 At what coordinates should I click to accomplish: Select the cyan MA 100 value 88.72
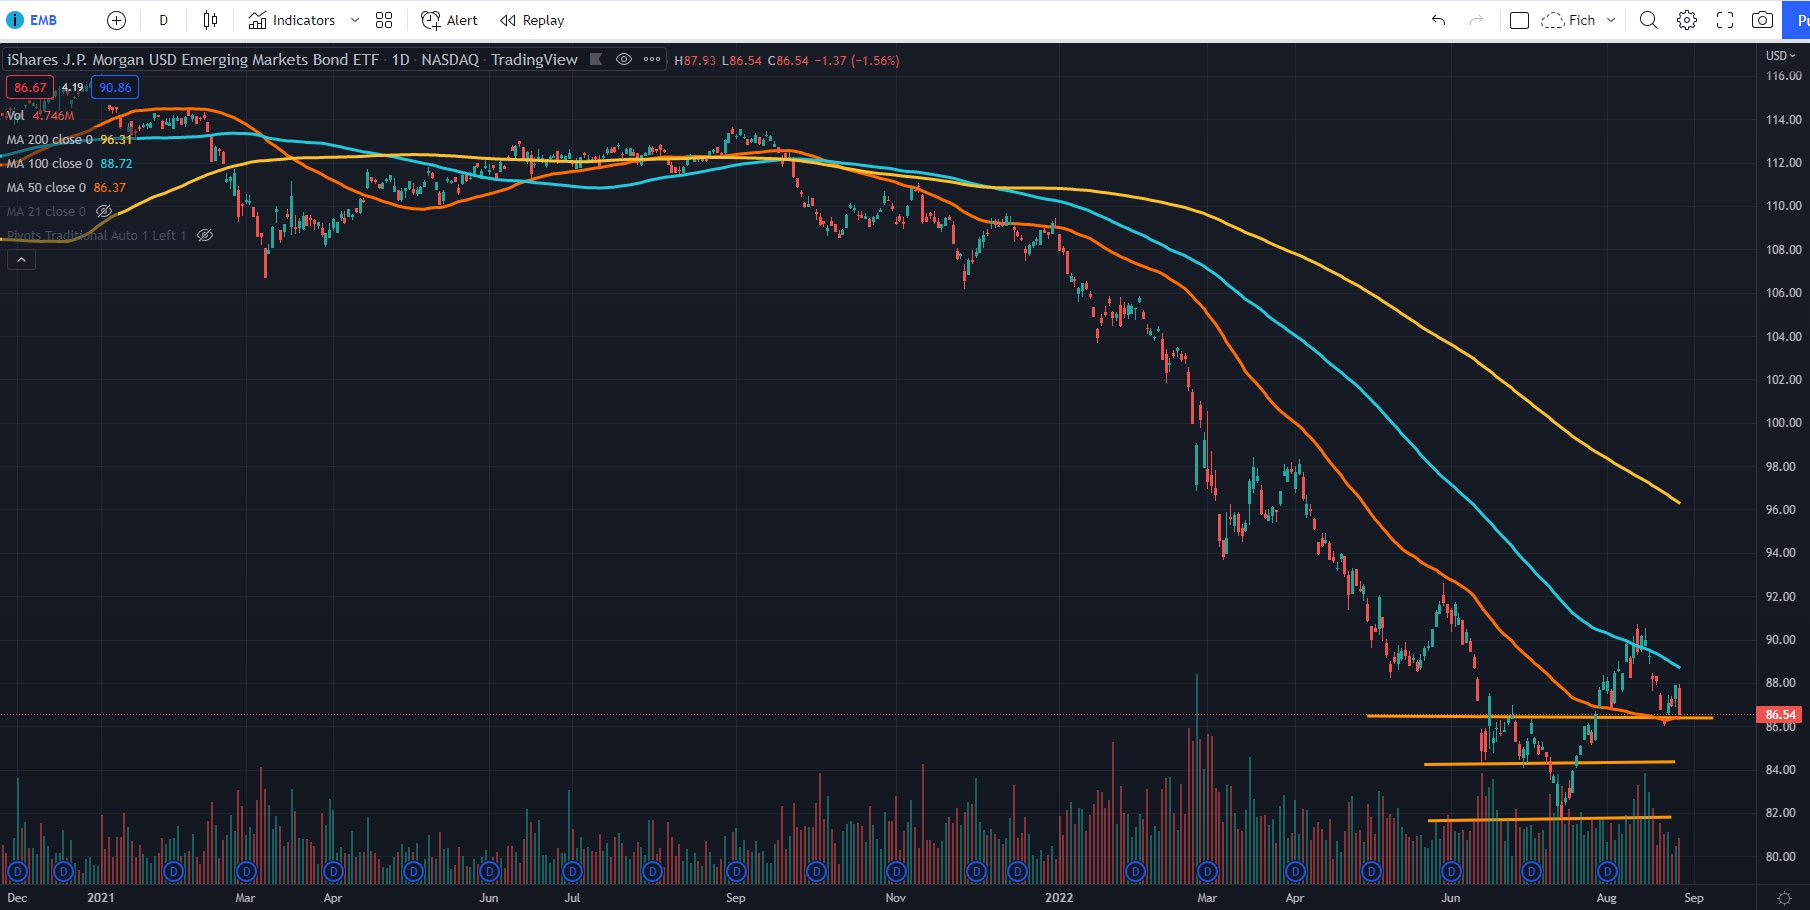(116, 164)
